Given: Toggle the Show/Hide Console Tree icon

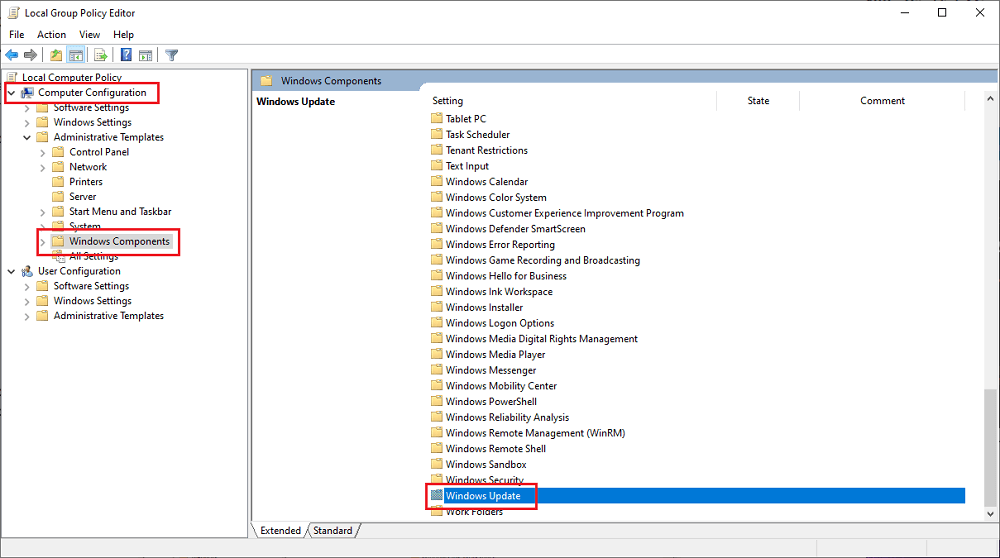Looking at the screenshot, I should tap(76, 55).
